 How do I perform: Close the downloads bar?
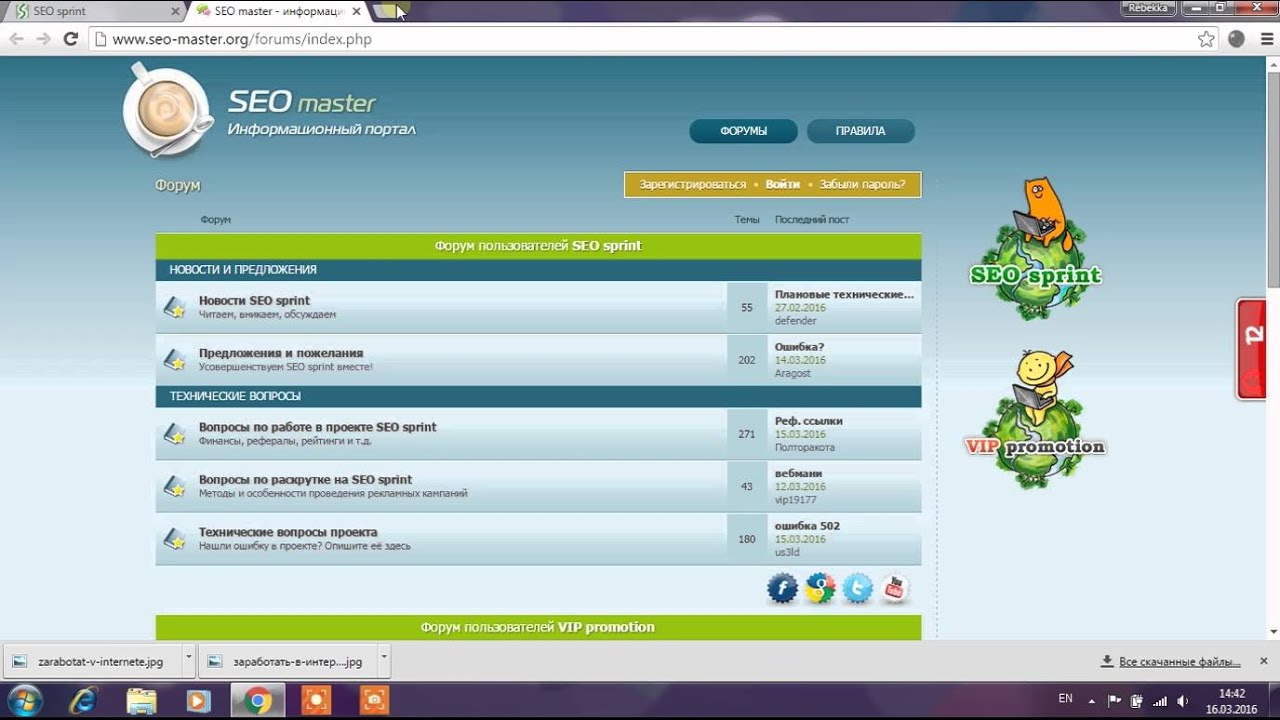[1263, 661]
